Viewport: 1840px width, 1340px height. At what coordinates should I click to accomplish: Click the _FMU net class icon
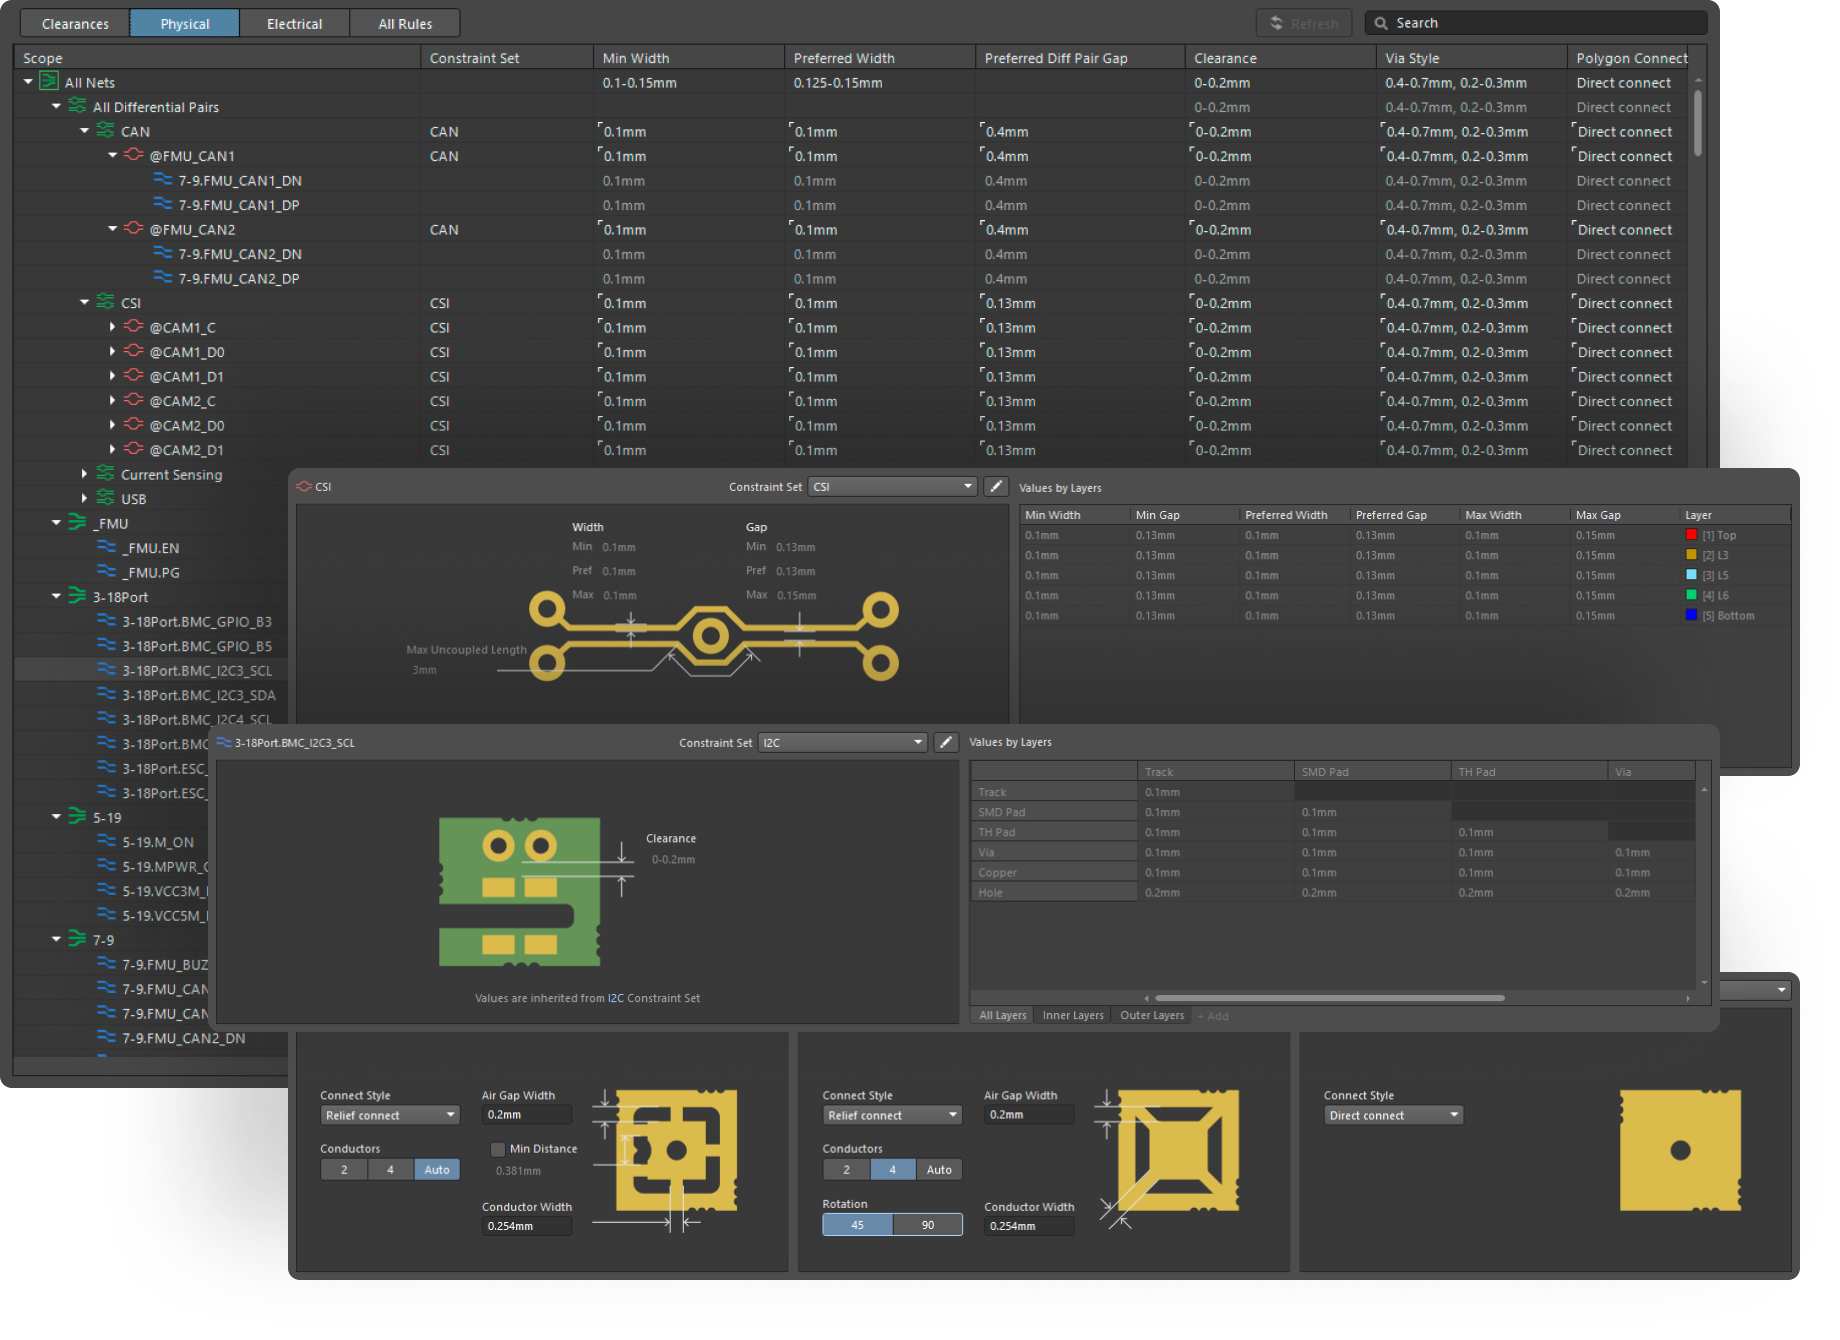77,523
